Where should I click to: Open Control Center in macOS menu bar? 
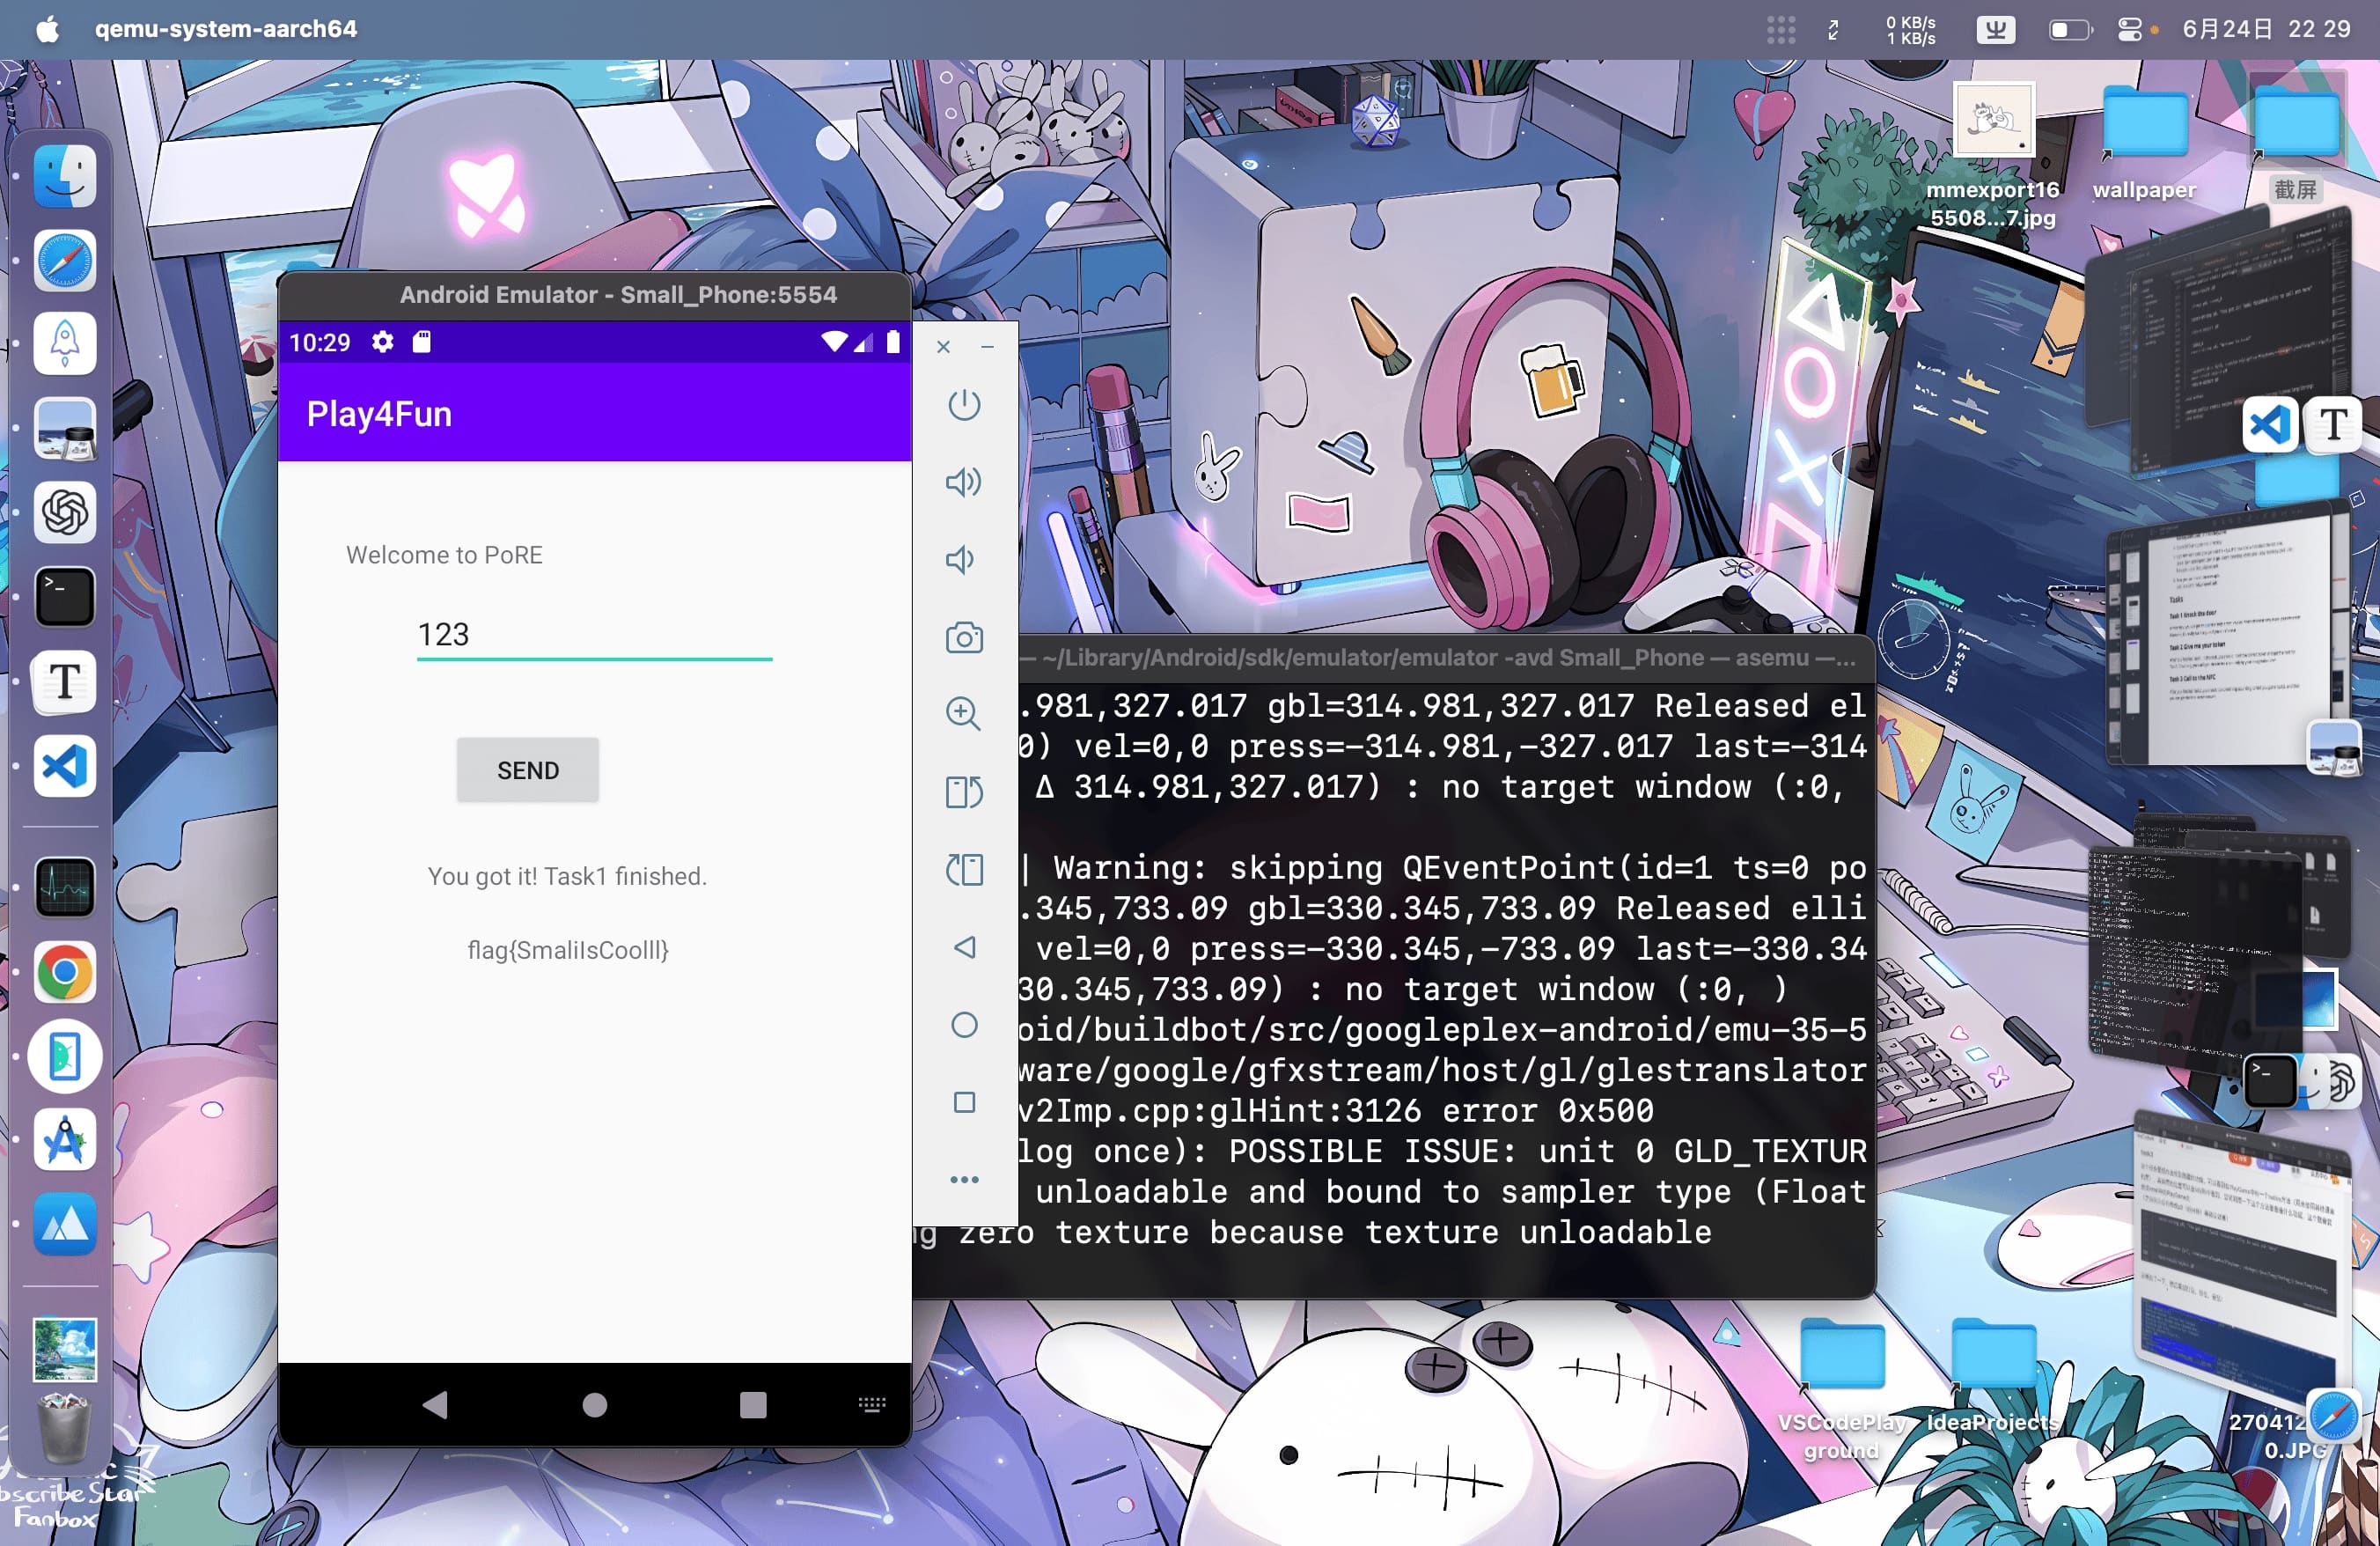pos(2130,29)
